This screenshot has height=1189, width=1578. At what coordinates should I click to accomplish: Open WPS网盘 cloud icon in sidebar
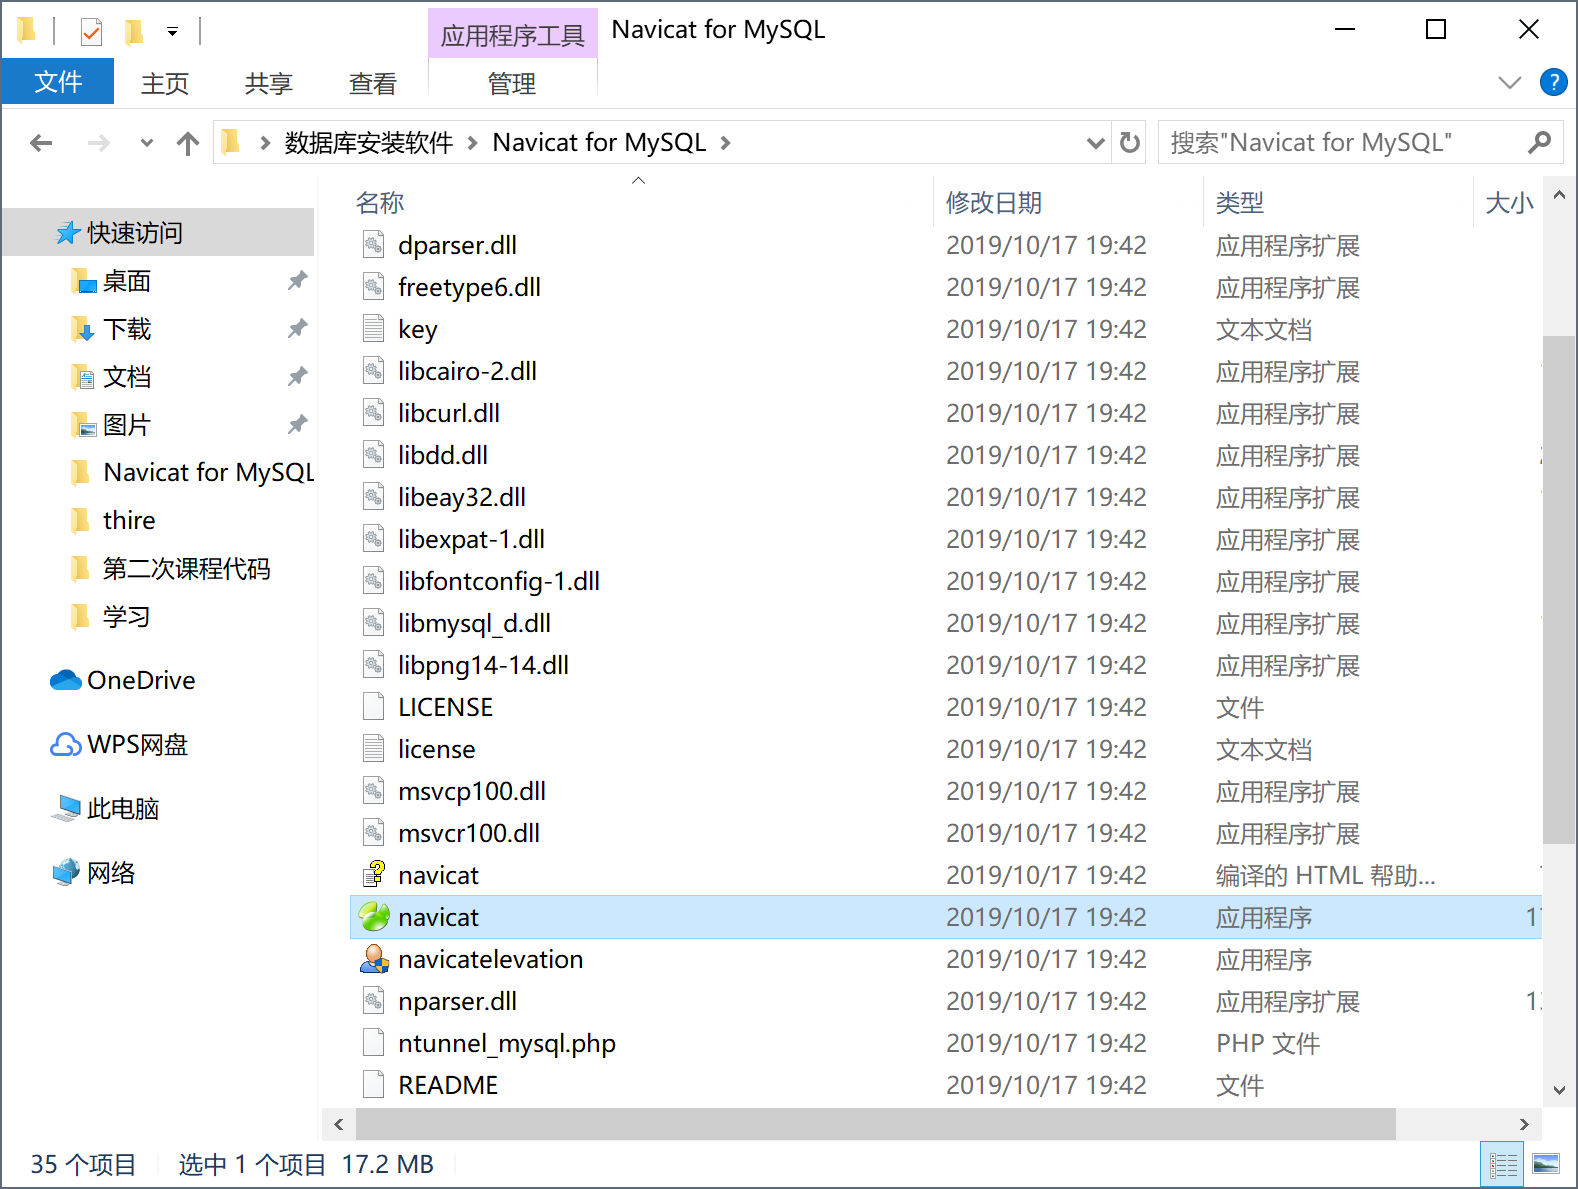point(66,744)
